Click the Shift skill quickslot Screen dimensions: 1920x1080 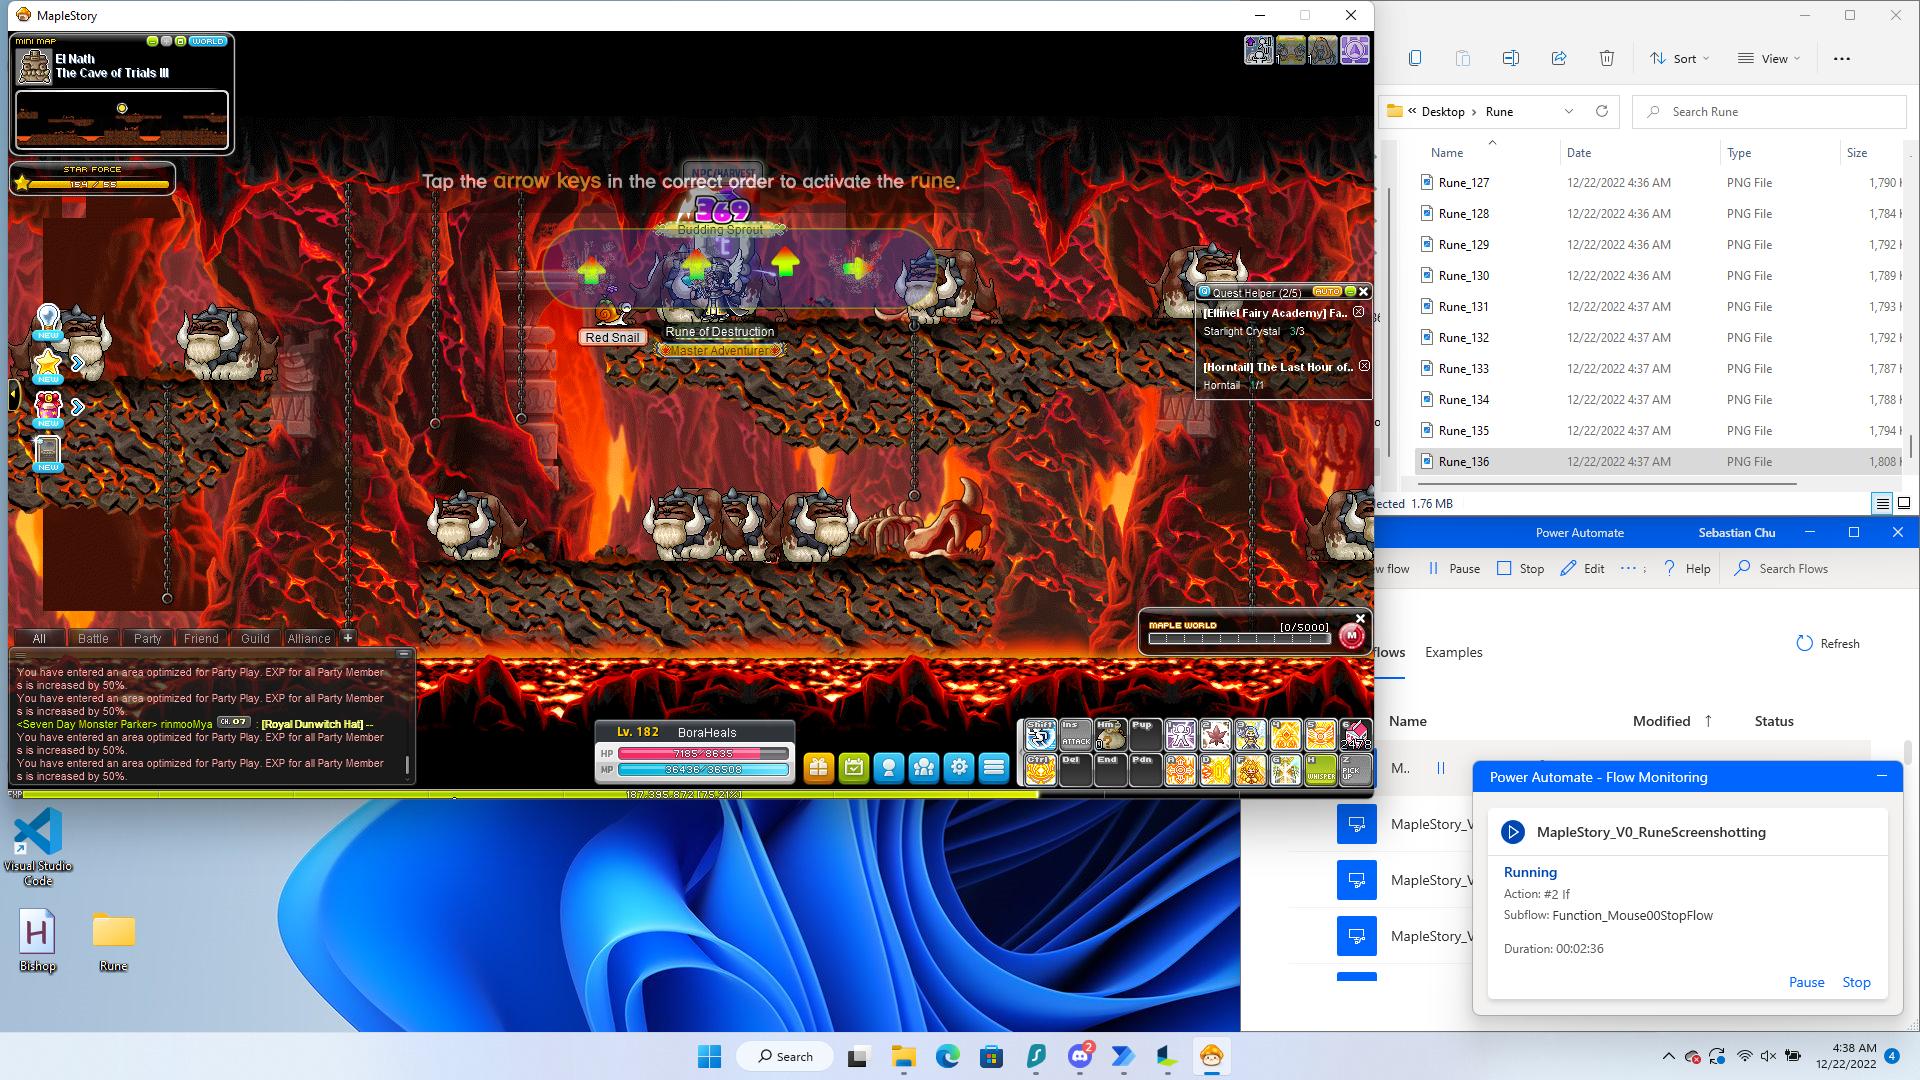(x=1040, y=735)
